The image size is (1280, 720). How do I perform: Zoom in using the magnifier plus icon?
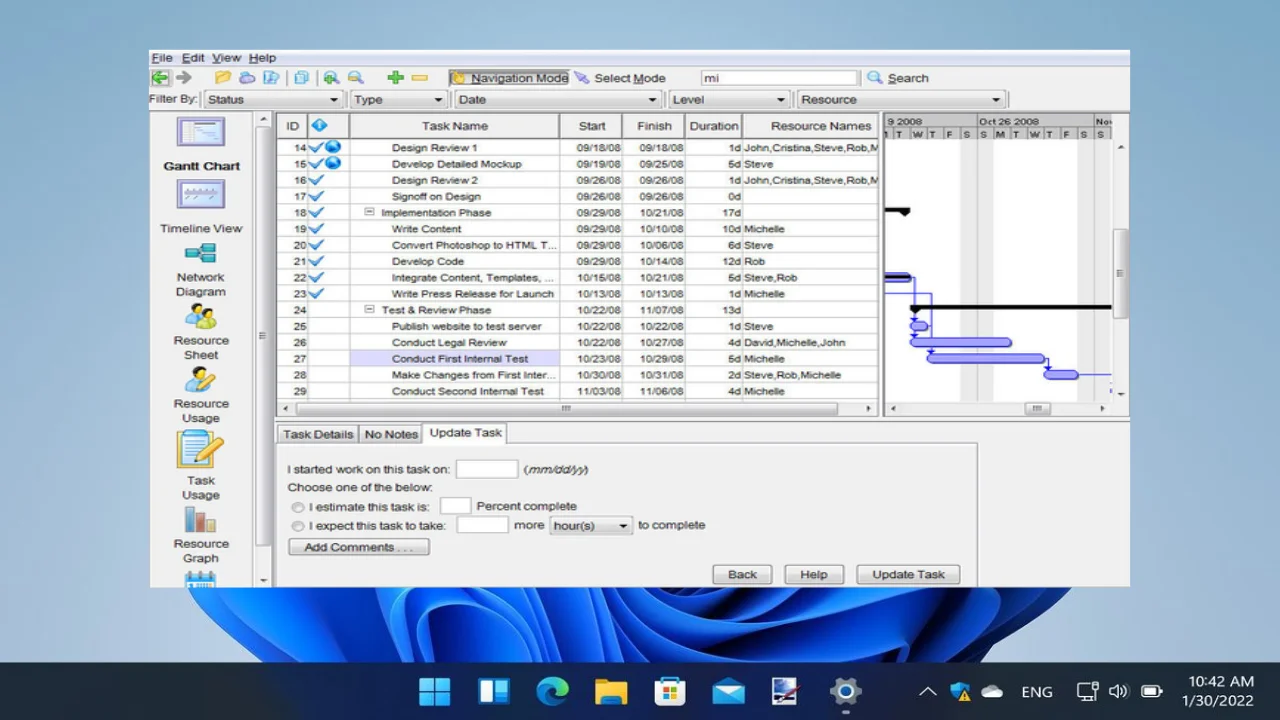tap(331, 78)
